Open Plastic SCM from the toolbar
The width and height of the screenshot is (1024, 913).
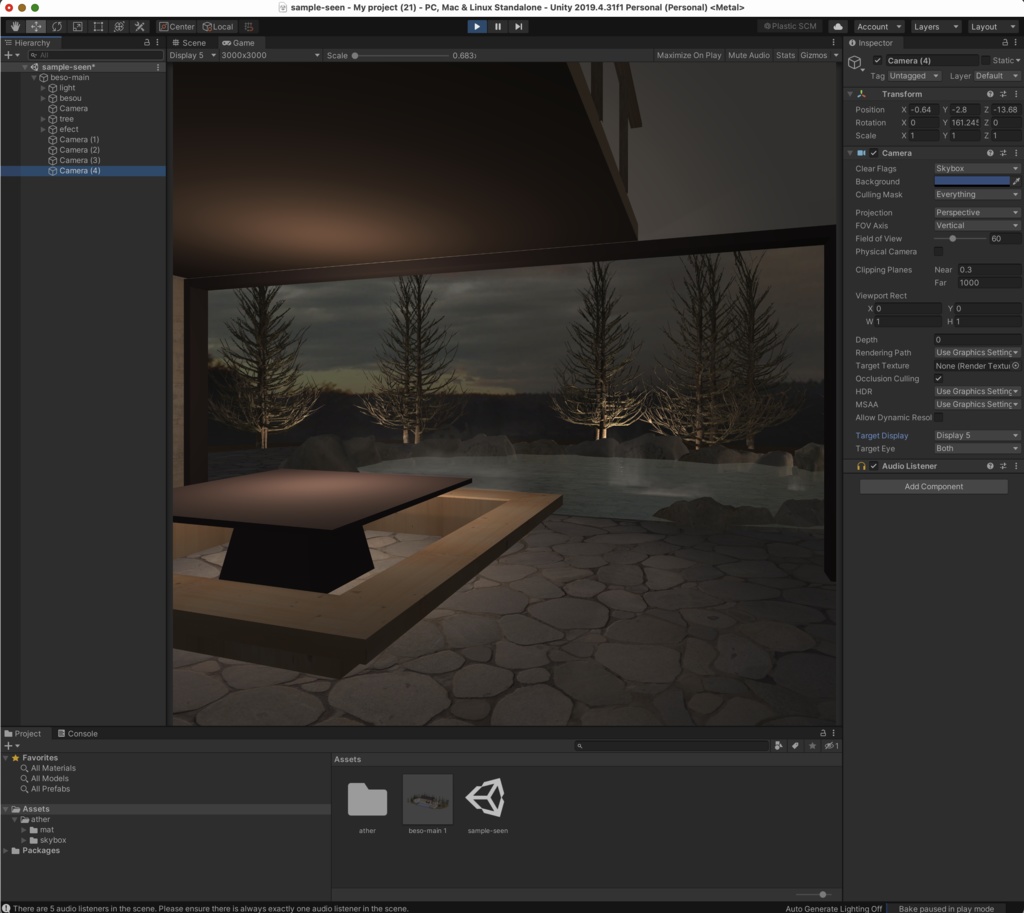pos(793,26)
